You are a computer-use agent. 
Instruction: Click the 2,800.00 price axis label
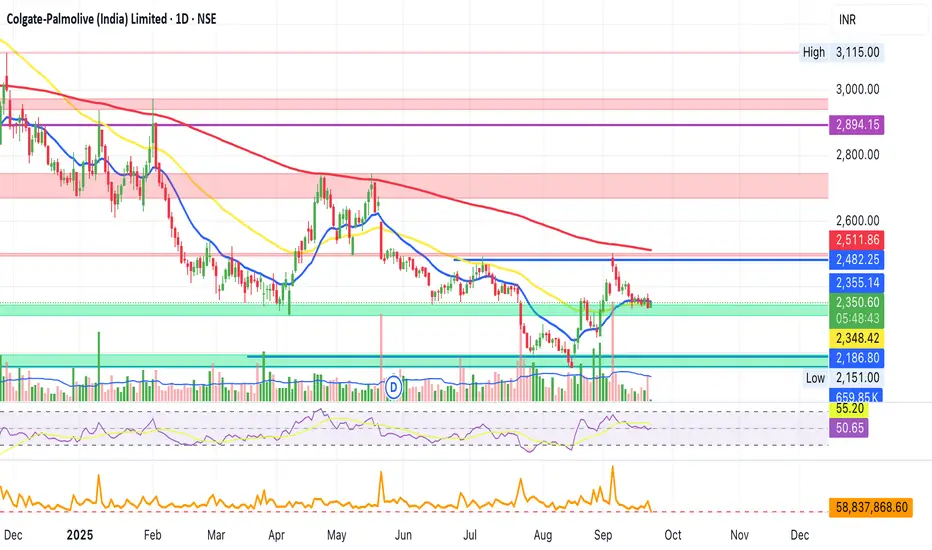tap(857, 155)
